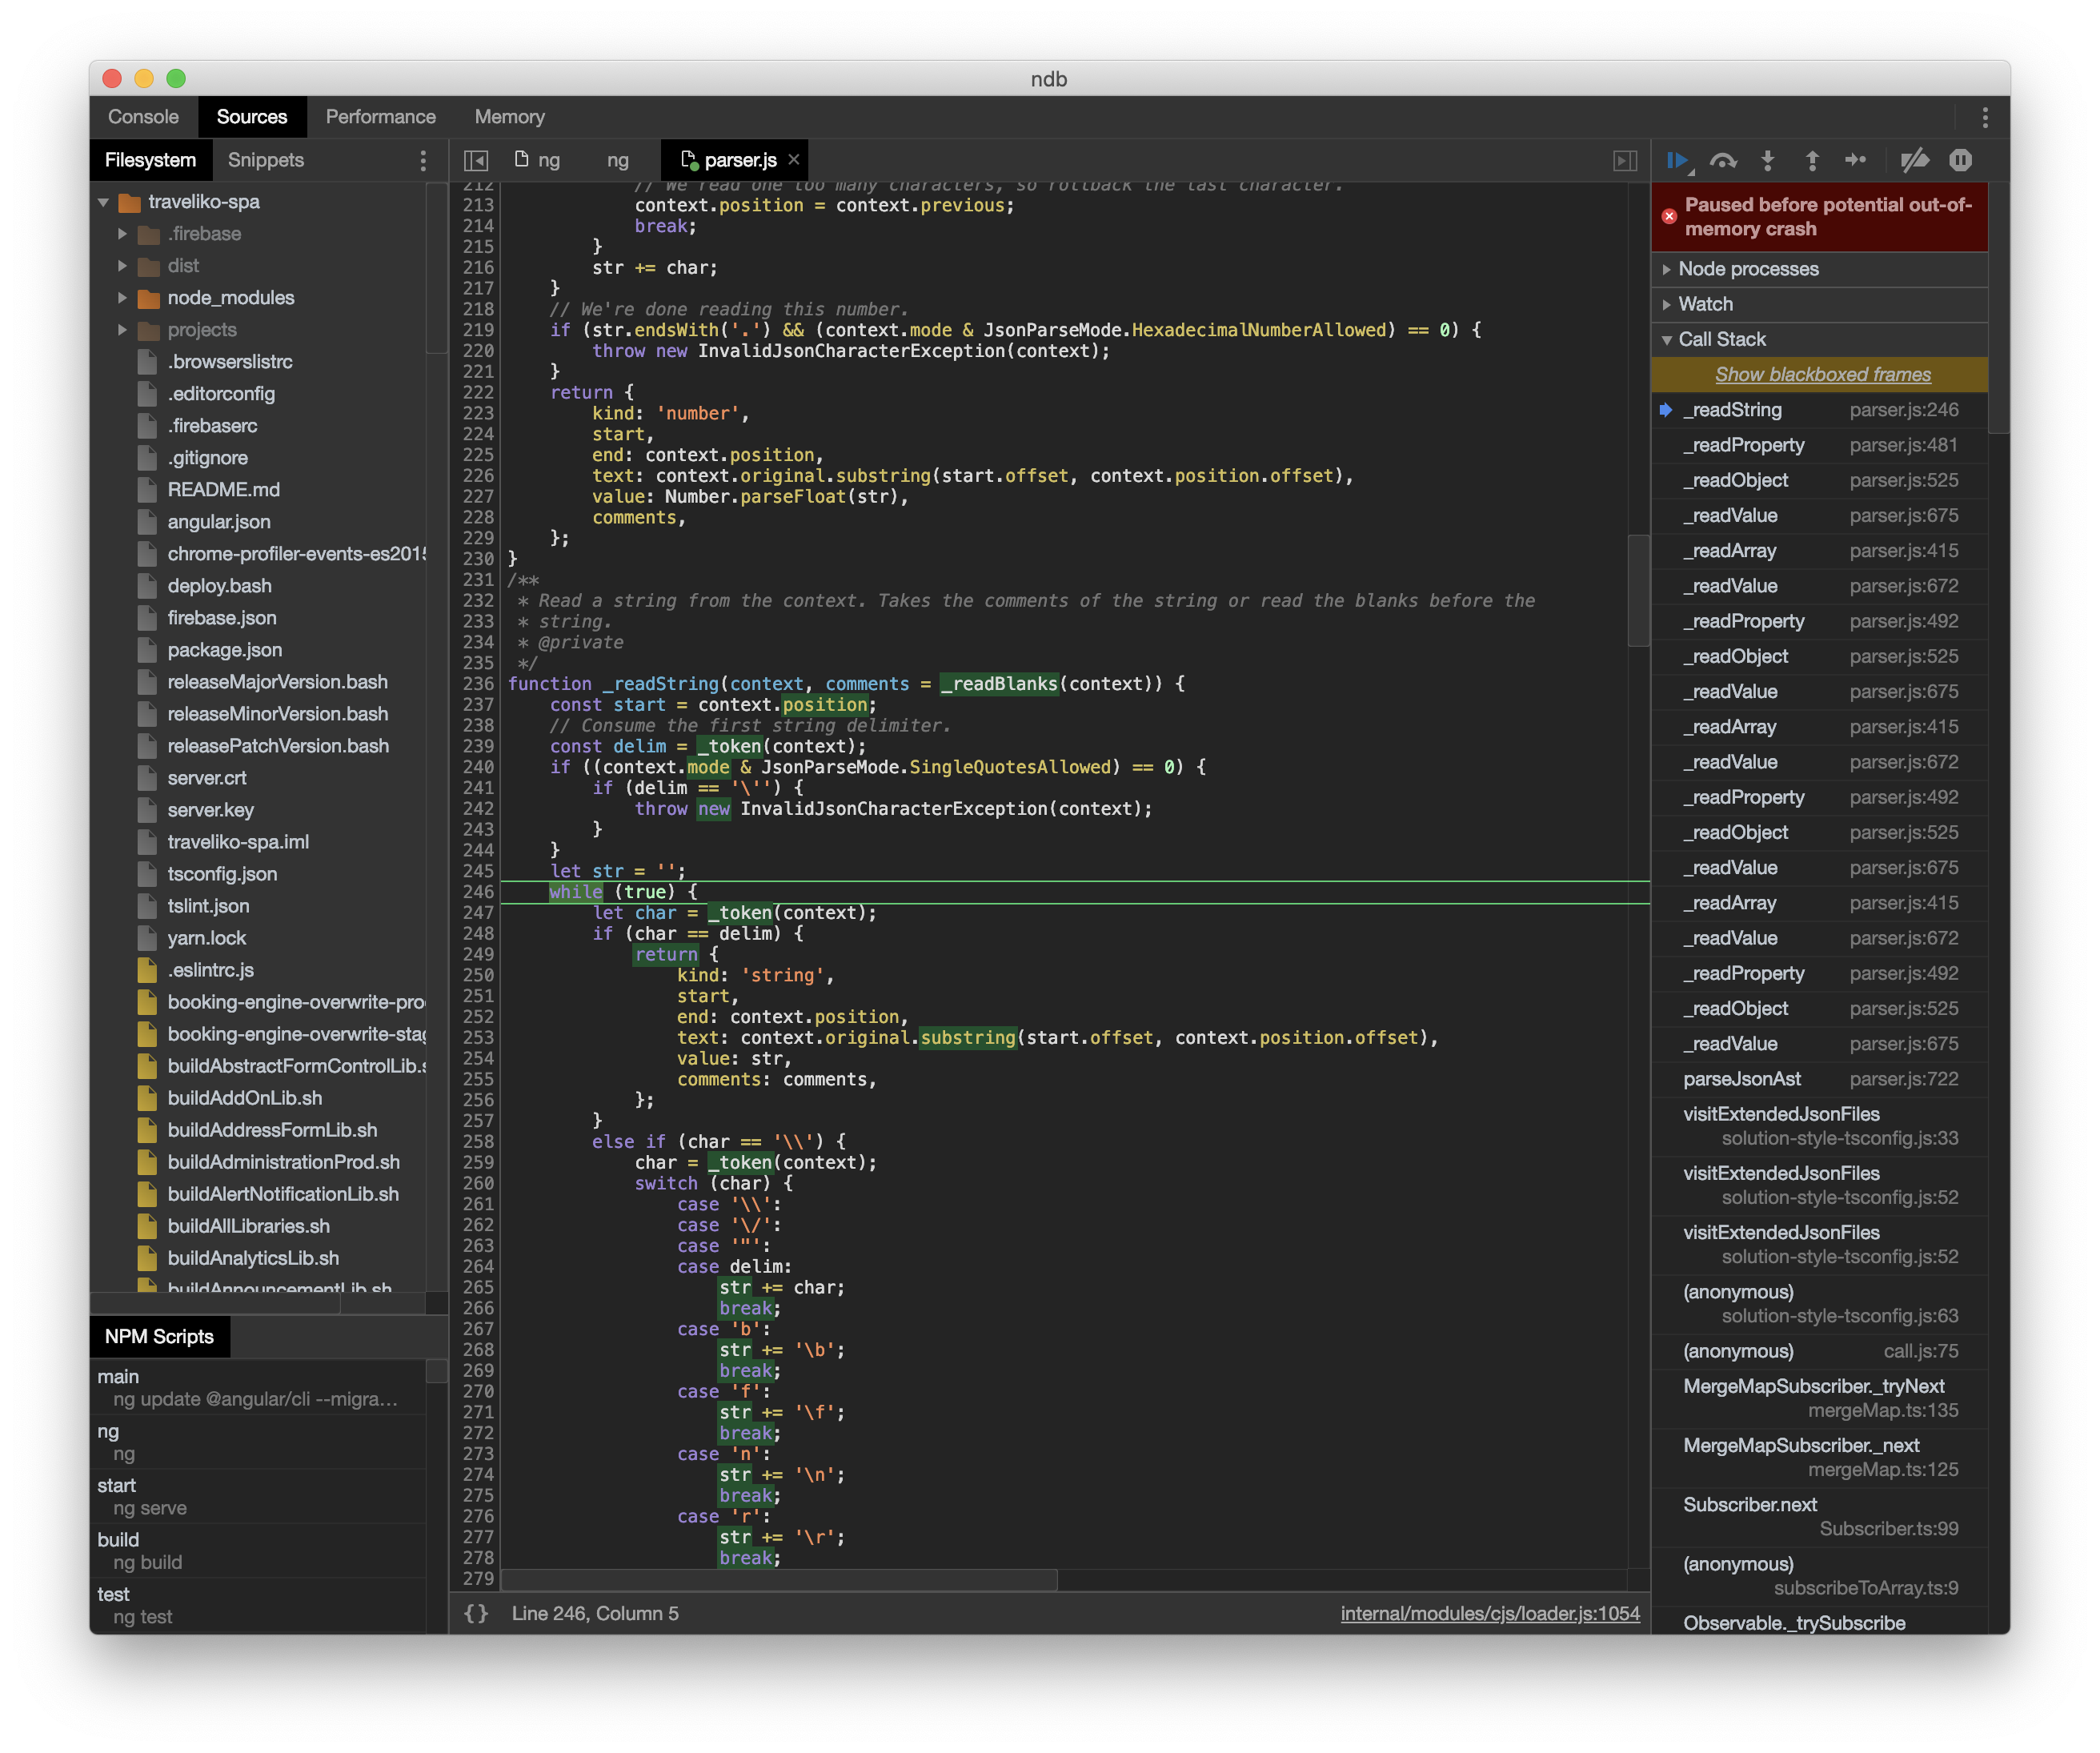The height and width of the screenshot is (1753, 2100).
Task: Expand the dist folder
Action: coord(122,266)
